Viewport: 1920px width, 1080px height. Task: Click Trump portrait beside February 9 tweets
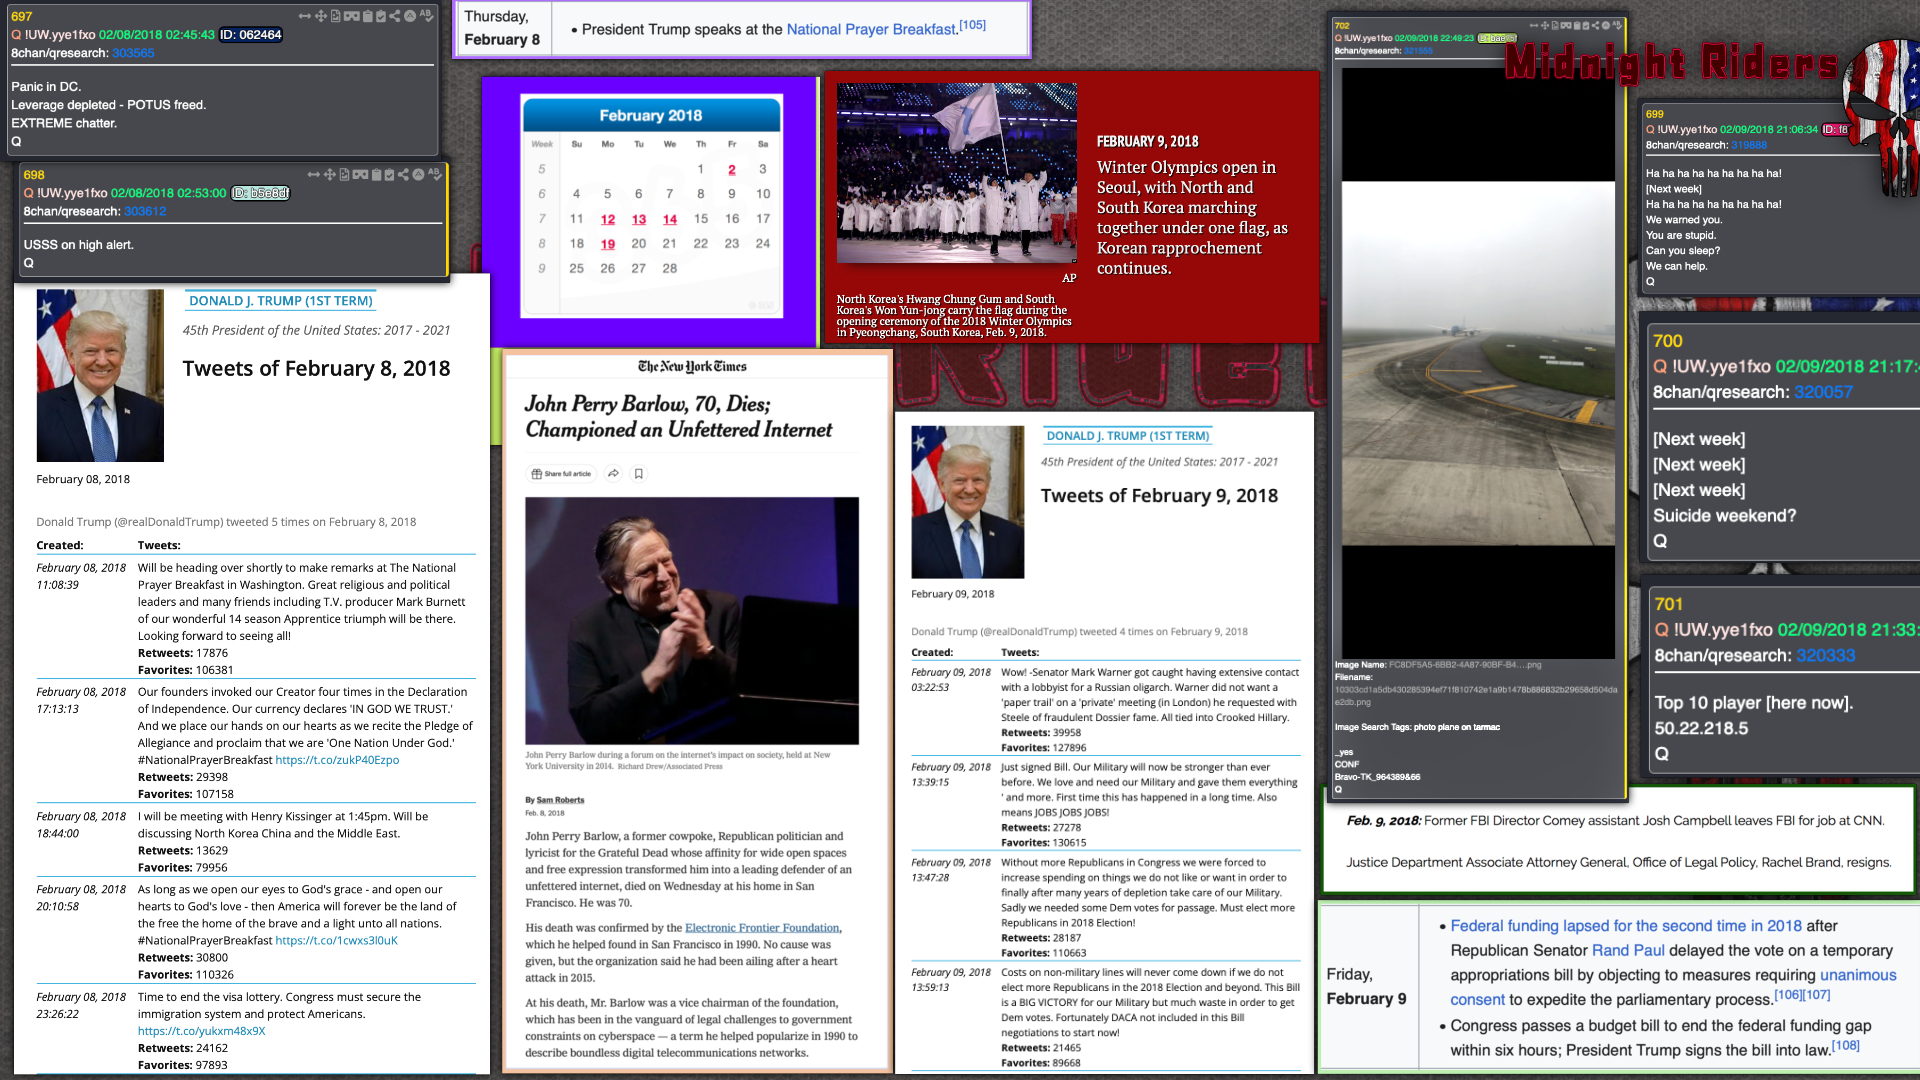(968, 502)
